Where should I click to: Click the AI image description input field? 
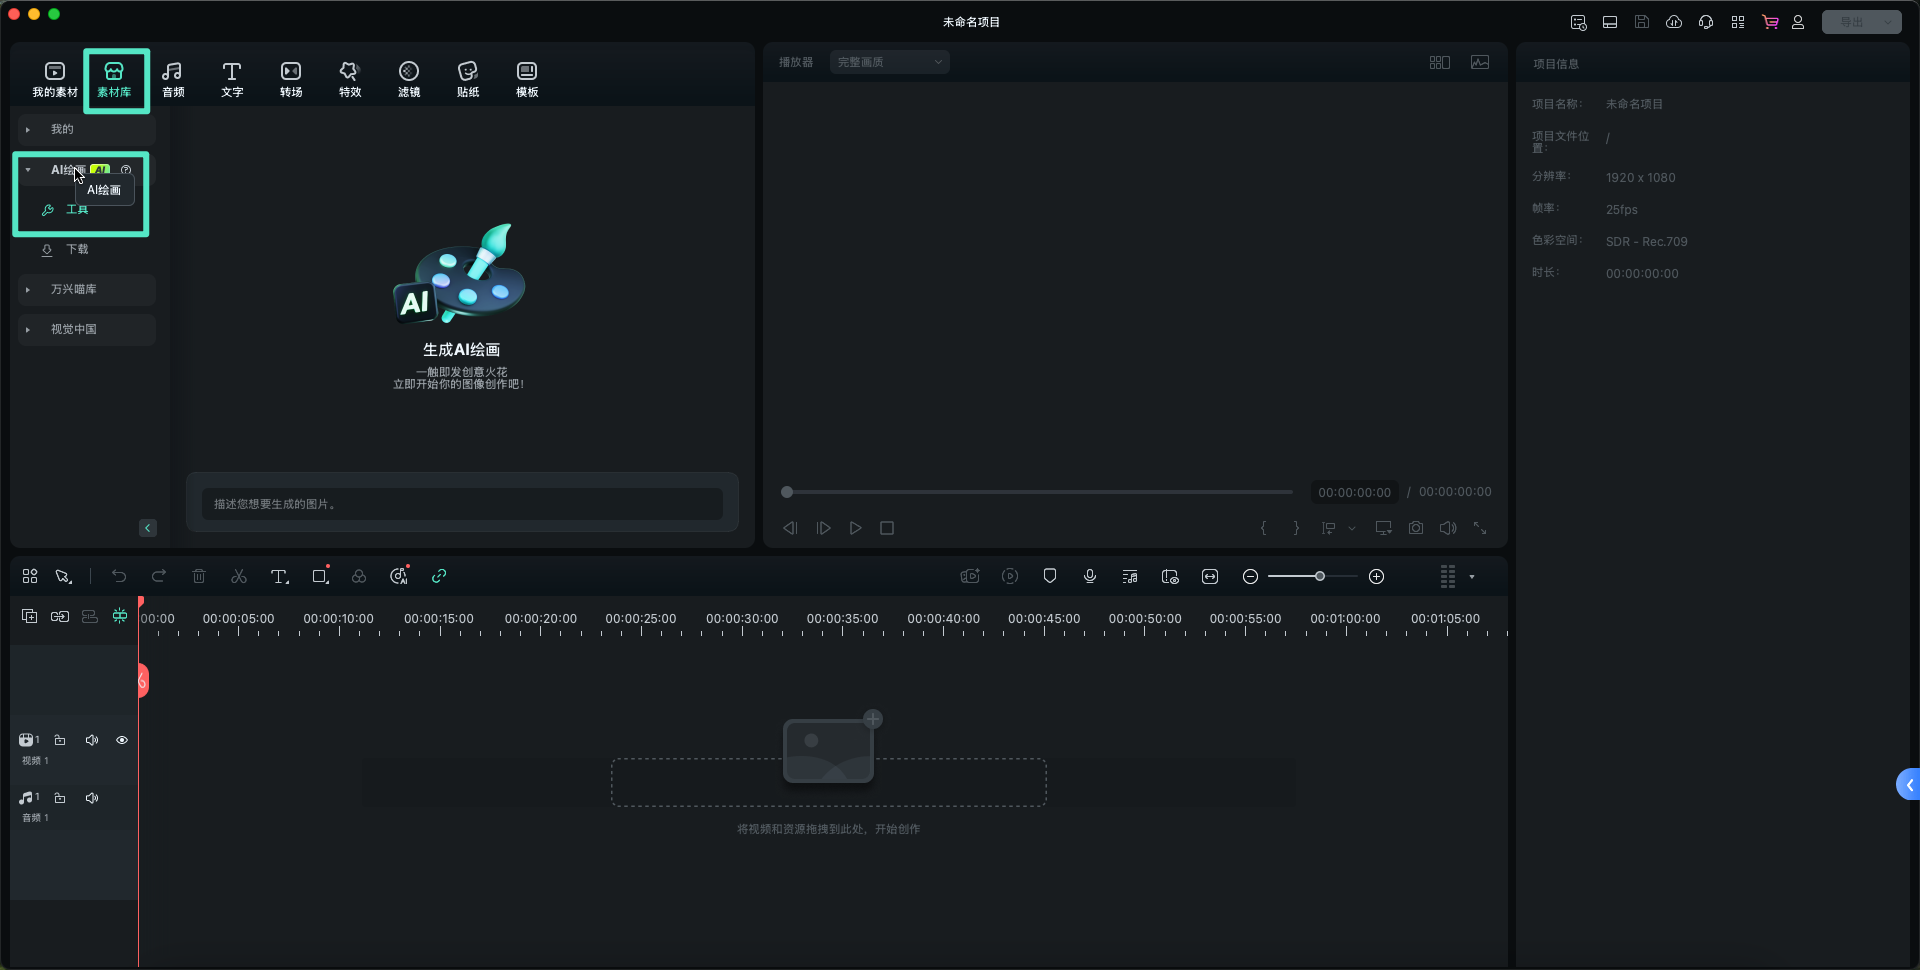(x=462, y=504)
